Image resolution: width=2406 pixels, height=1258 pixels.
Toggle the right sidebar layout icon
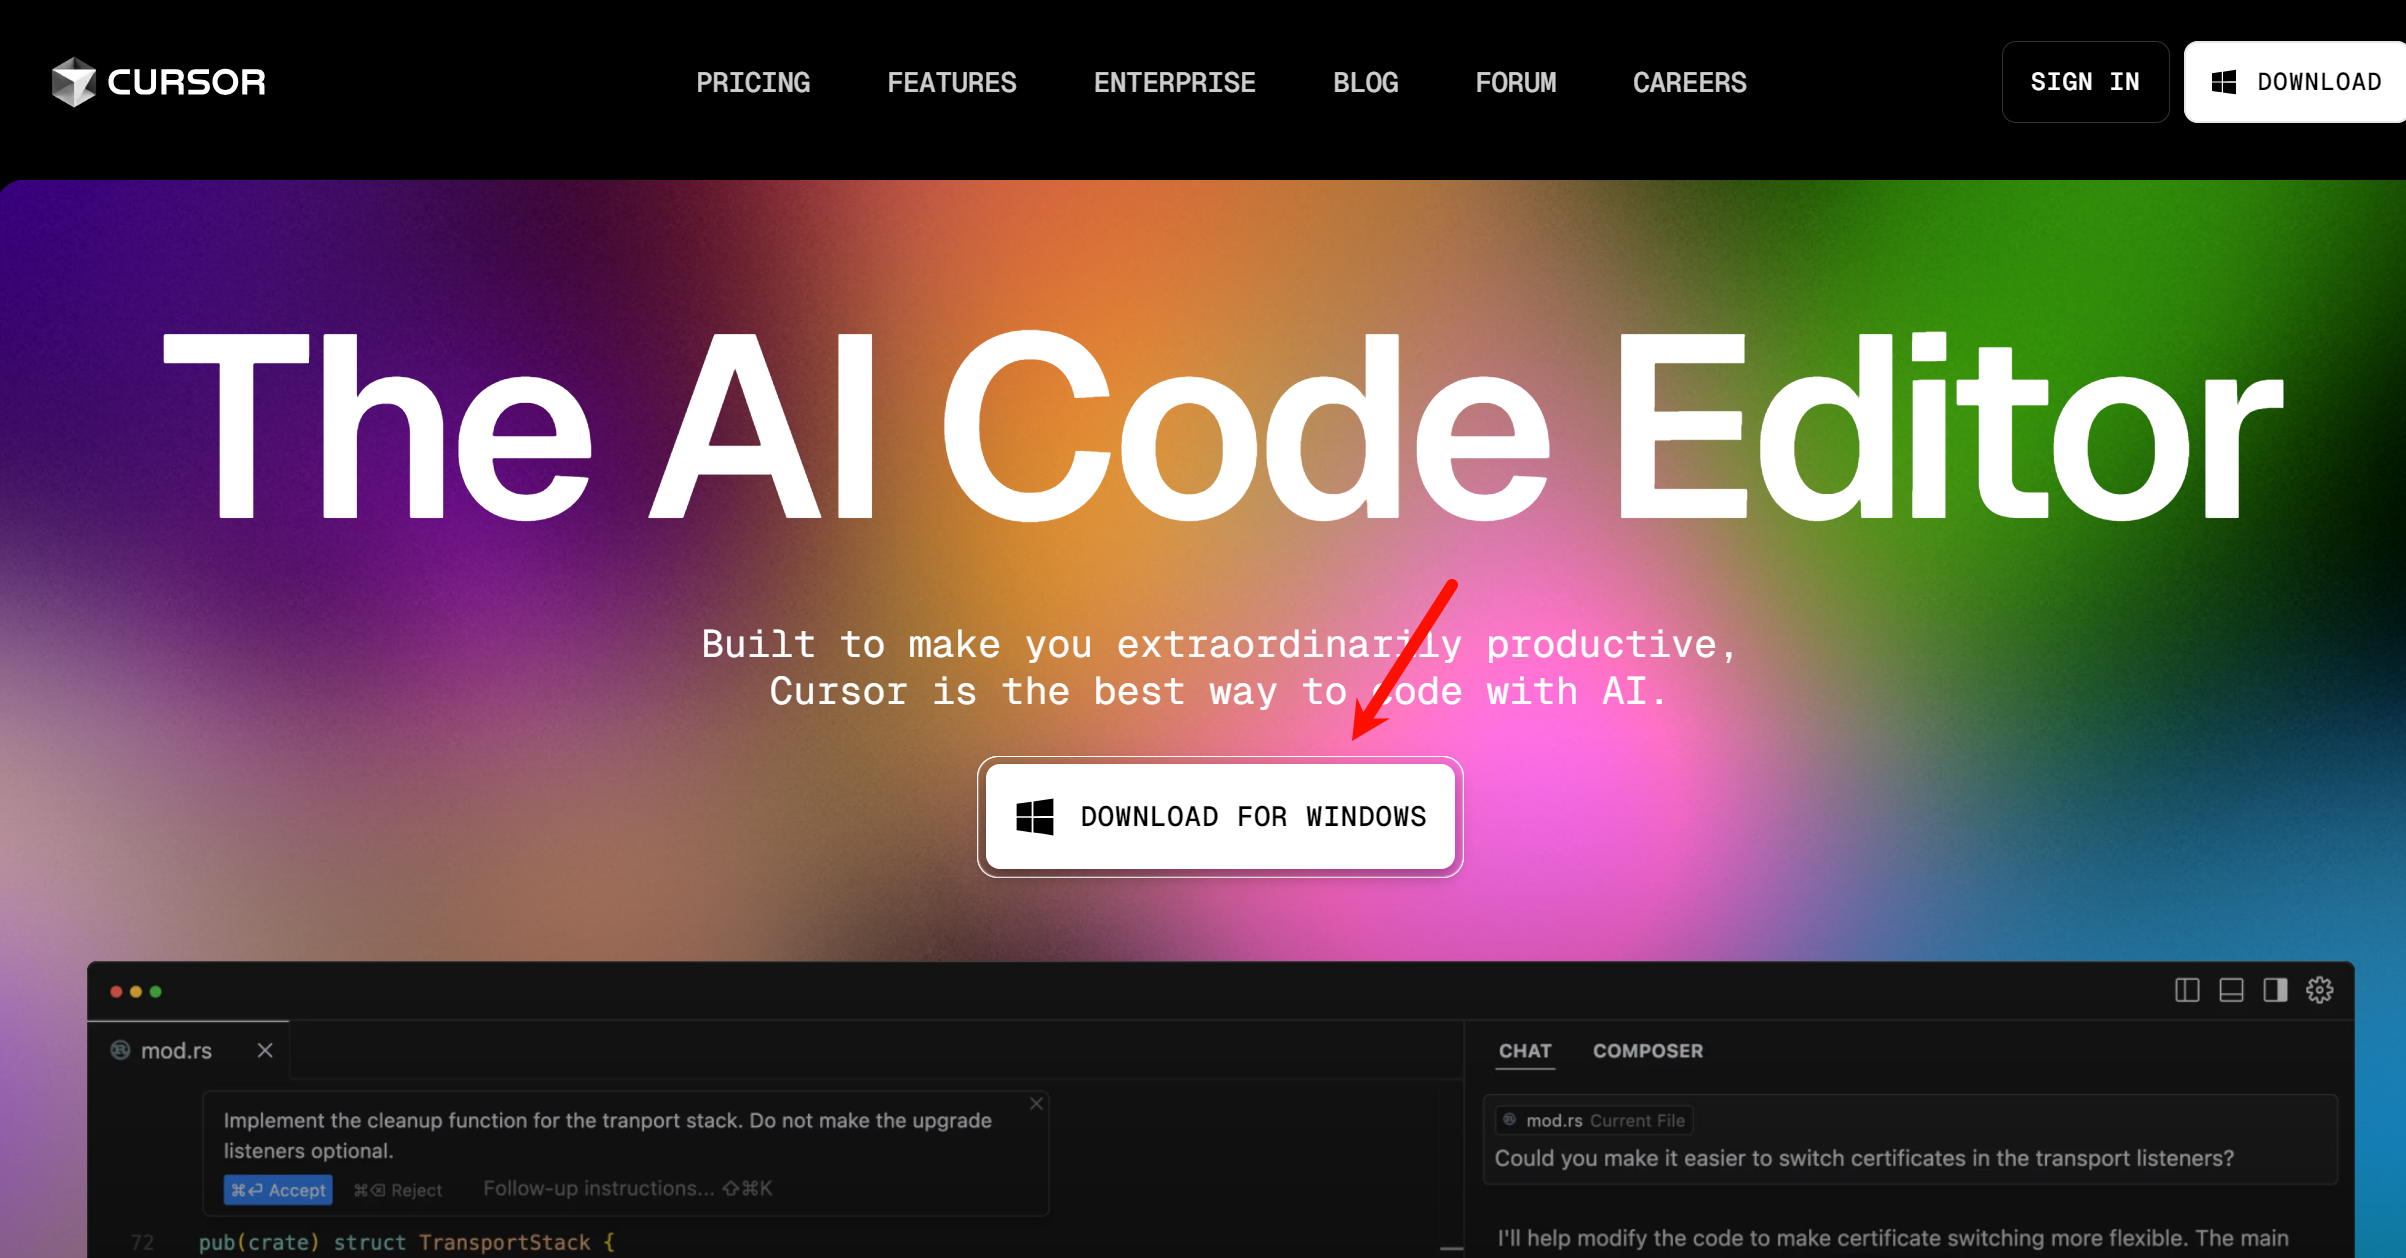coord(2275,990)
